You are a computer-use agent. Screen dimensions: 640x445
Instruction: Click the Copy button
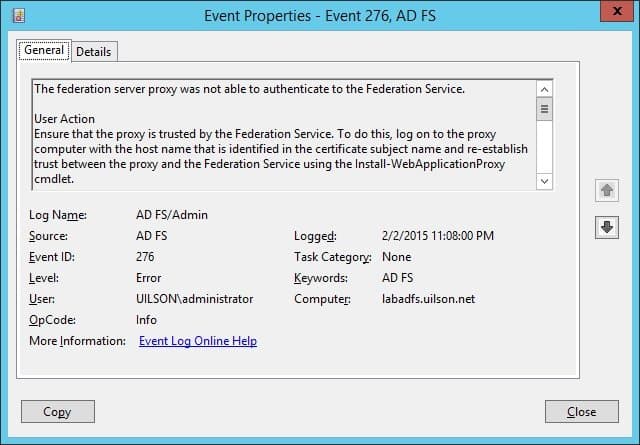tap(58, 412)
